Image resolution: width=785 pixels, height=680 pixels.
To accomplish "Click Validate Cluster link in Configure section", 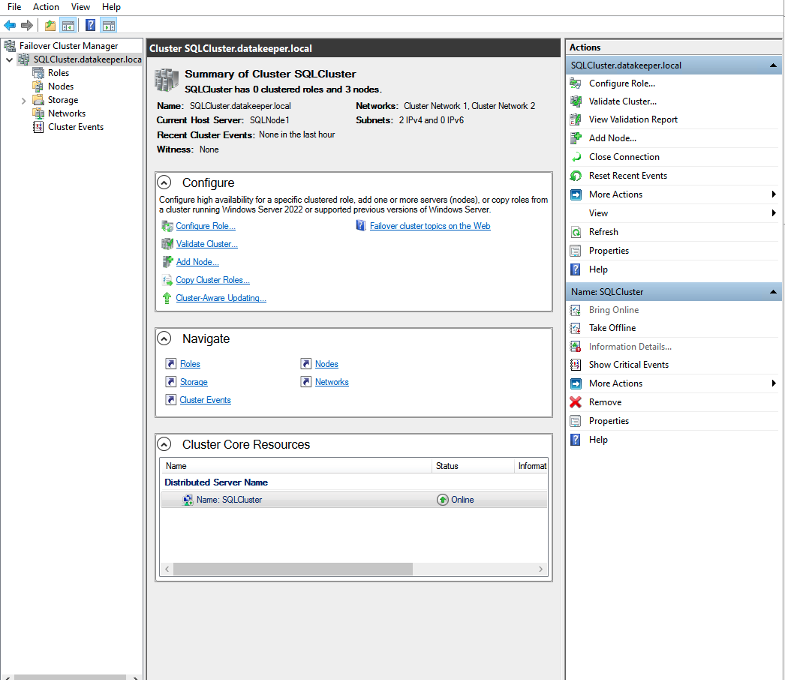I will pyautogui.click(x=206, y=244).
